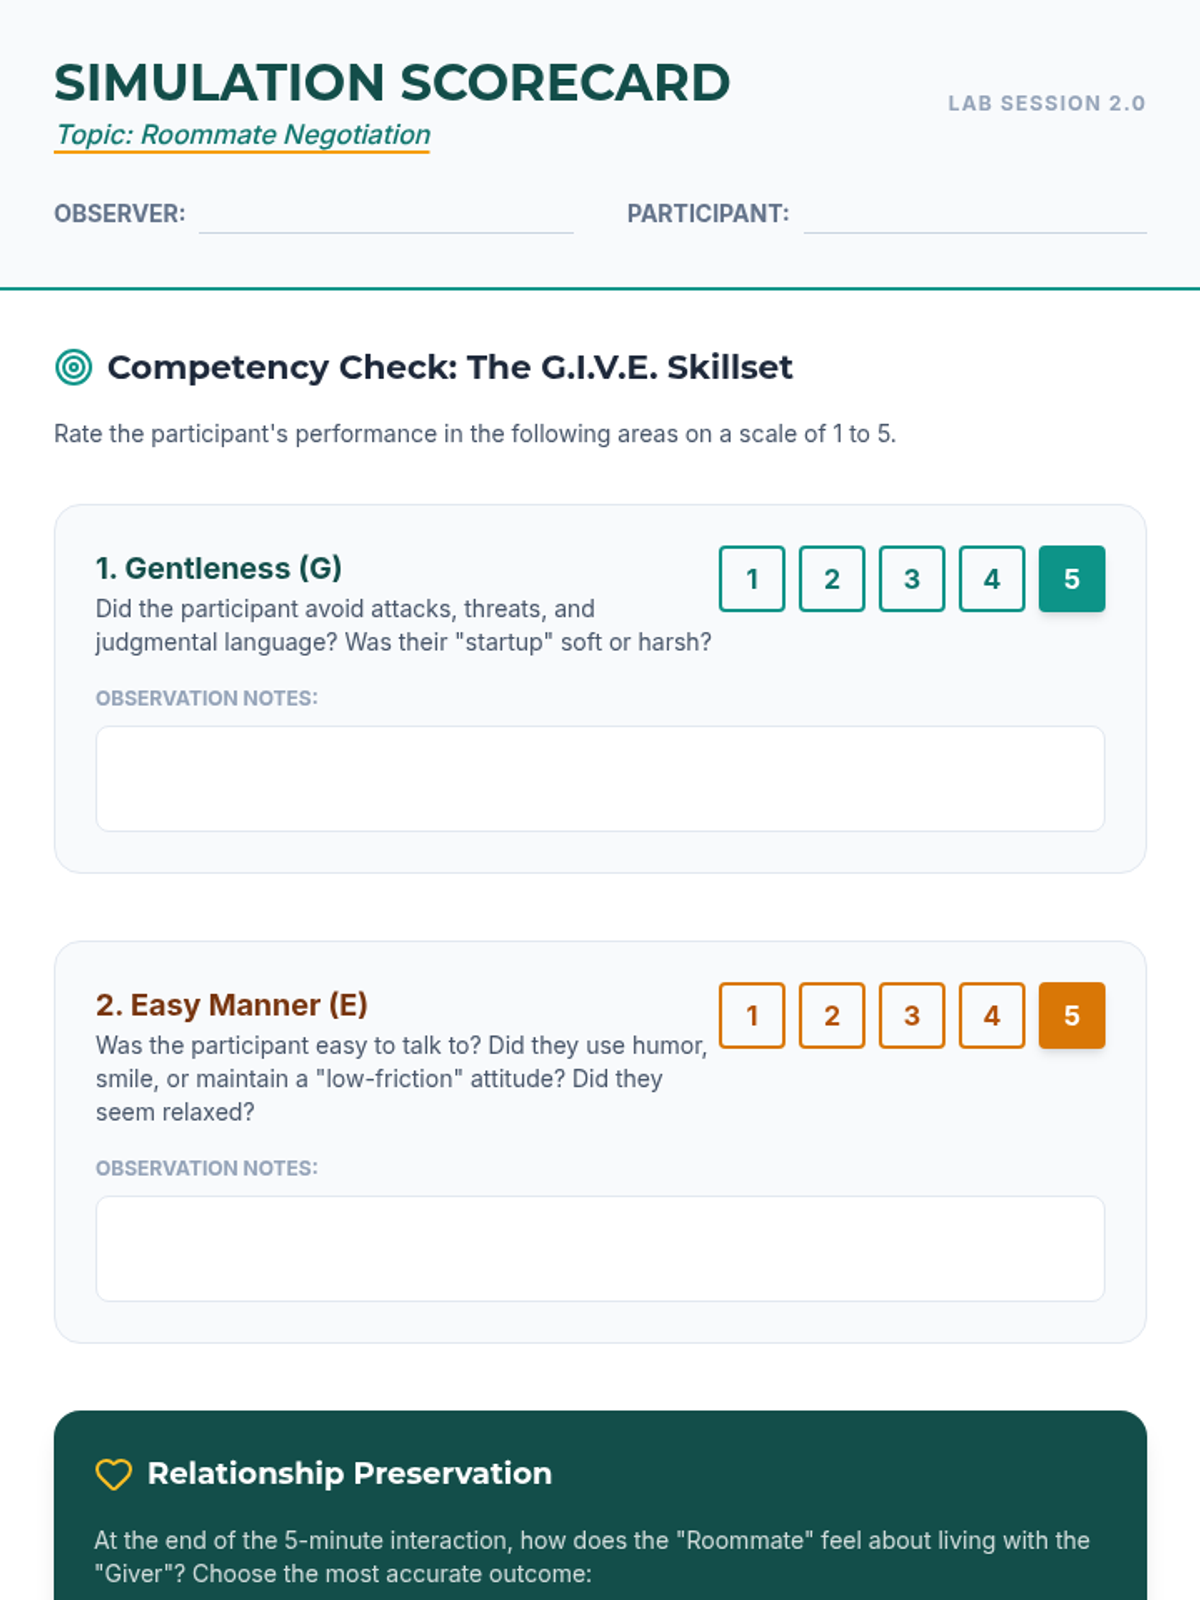Rate Gentleness as 4
Image resolution: width=1200 pixels, height=1600 pixels.
[992, 579]
